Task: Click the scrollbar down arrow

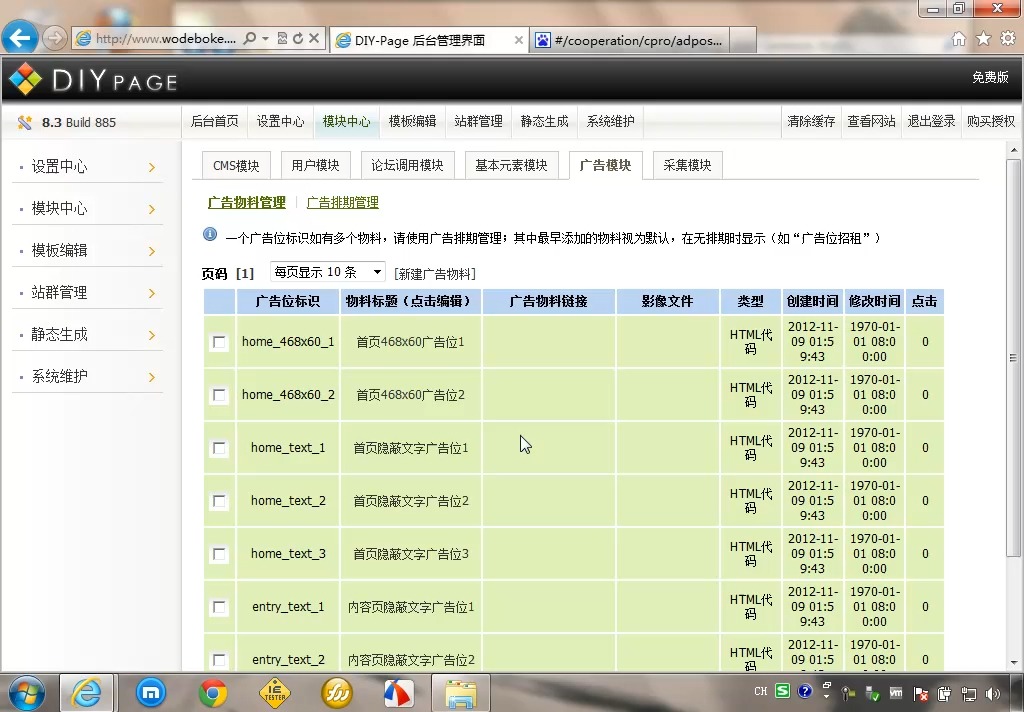Action: pos(1014,662)
